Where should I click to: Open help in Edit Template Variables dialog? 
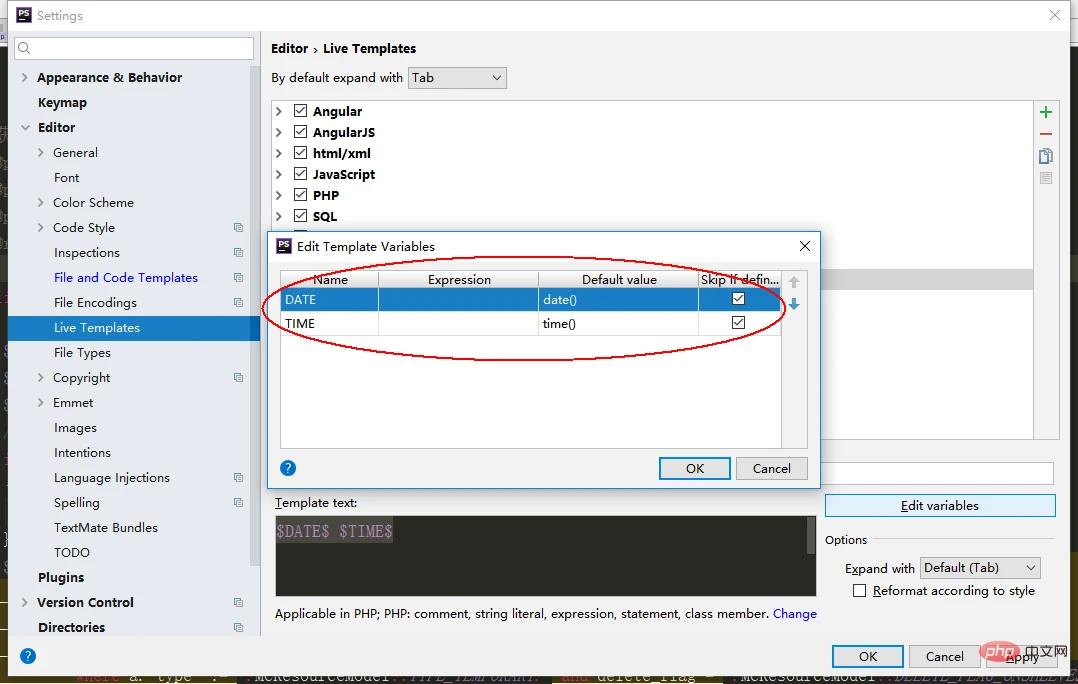[288, 468]
